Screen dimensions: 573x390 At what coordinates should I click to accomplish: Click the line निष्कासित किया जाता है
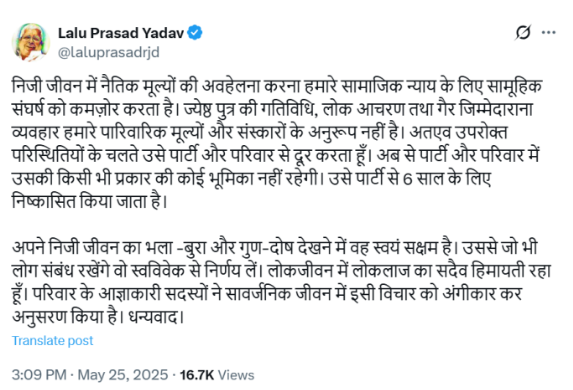point(90,202)
